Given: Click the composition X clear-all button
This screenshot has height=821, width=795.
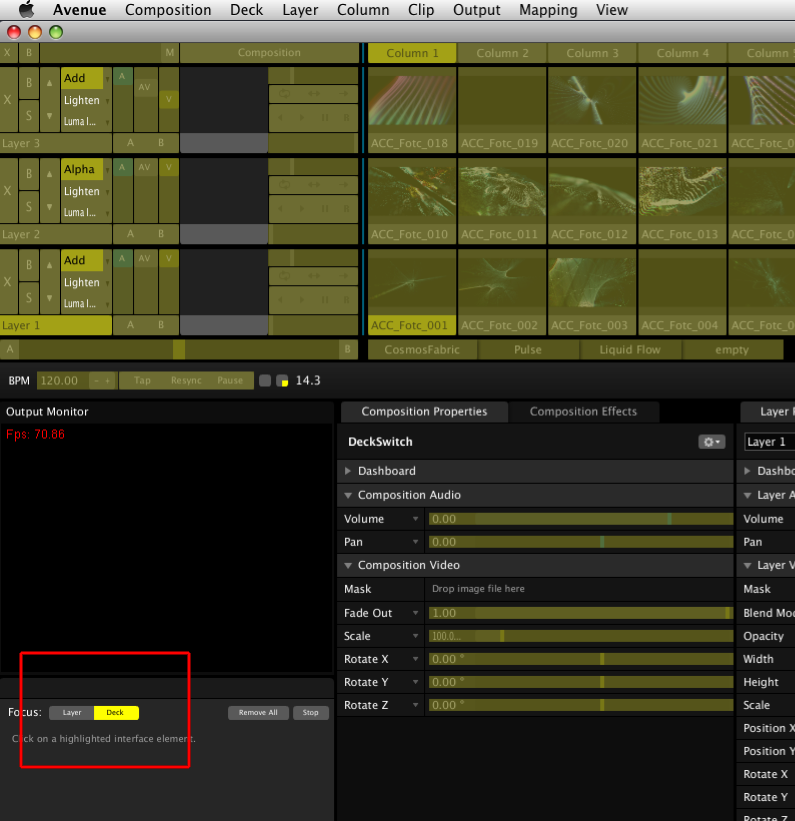Looking at the screenshot, I should pyautogui.click(x=8, y=53).
